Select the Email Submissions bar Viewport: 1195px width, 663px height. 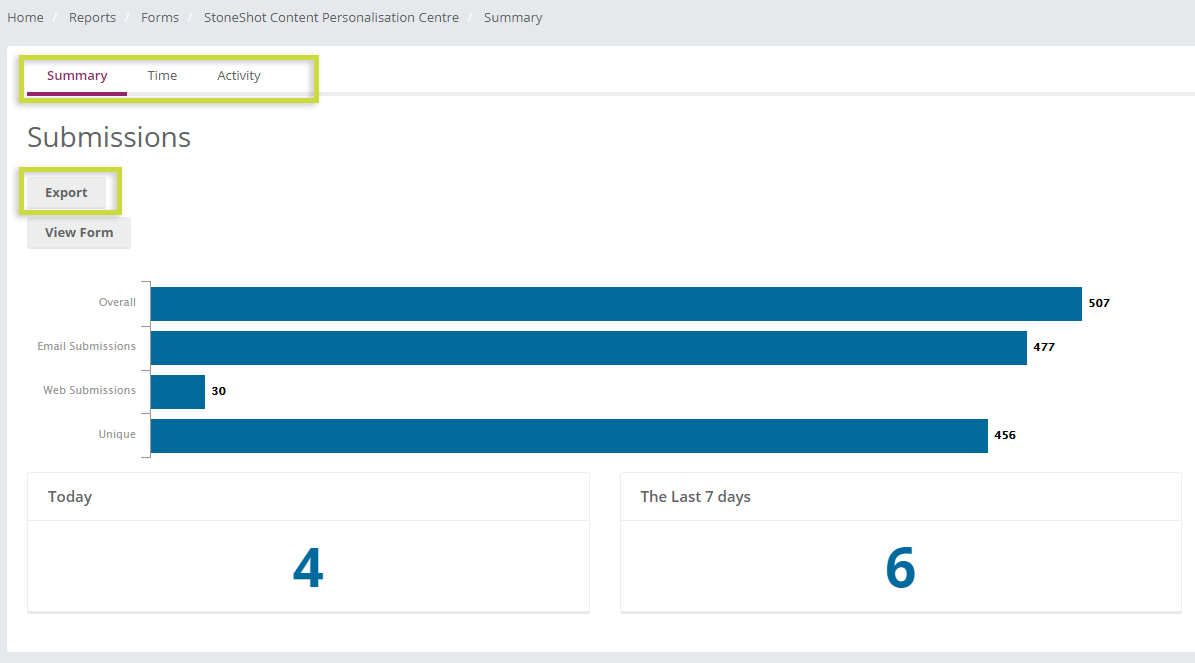coord(588,348)
